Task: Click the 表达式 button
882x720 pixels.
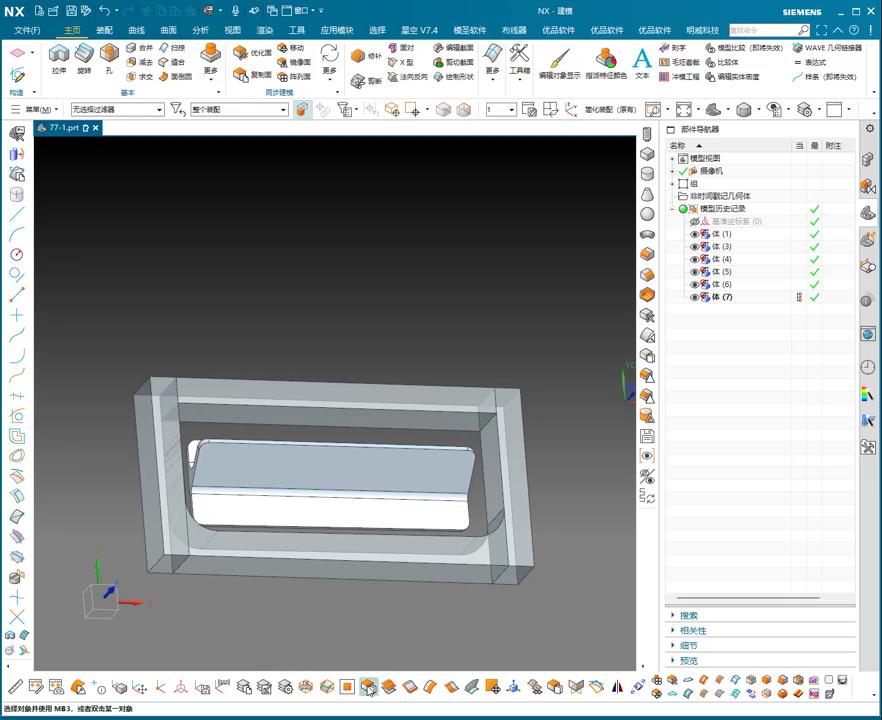Action: (x=815, y=62)
